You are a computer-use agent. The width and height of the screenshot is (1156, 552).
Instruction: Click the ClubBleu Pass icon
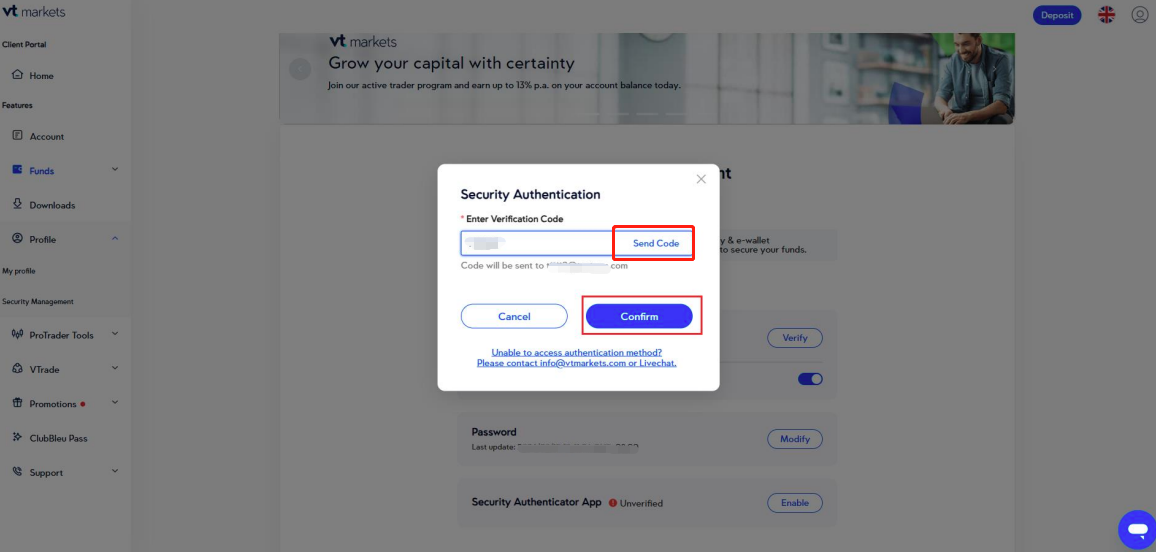tap(17, 438)
